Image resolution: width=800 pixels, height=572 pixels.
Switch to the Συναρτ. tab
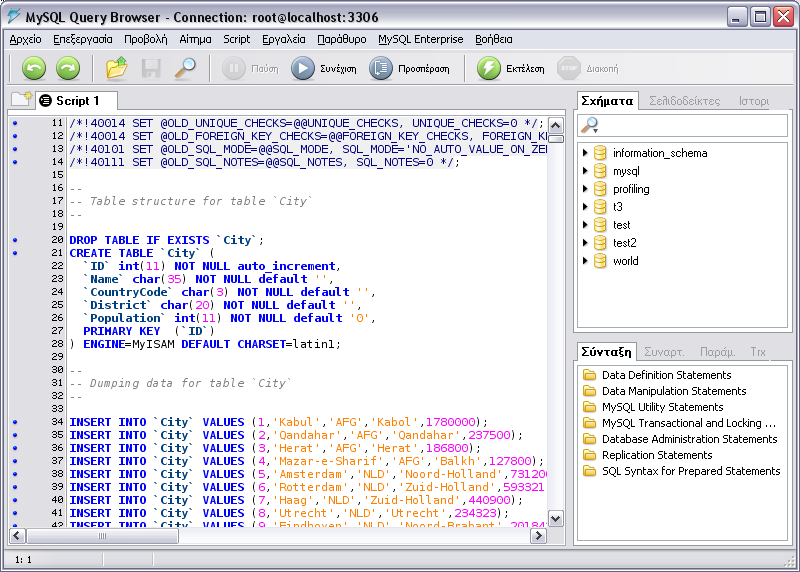pyautogui.click(x=664, y=352)
